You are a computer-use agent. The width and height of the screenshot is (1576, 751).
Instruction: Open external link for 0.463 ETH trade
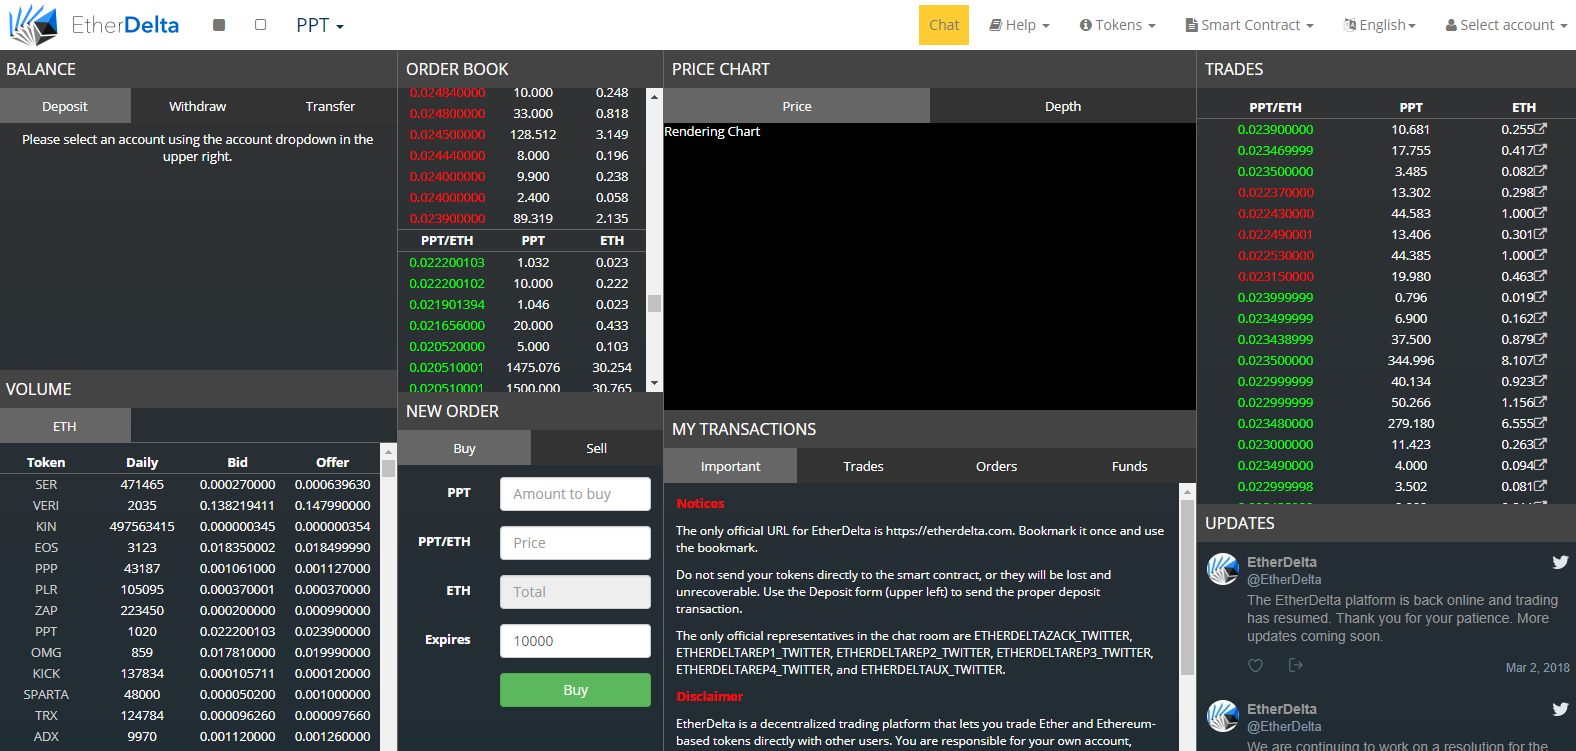coord(1541,276)
